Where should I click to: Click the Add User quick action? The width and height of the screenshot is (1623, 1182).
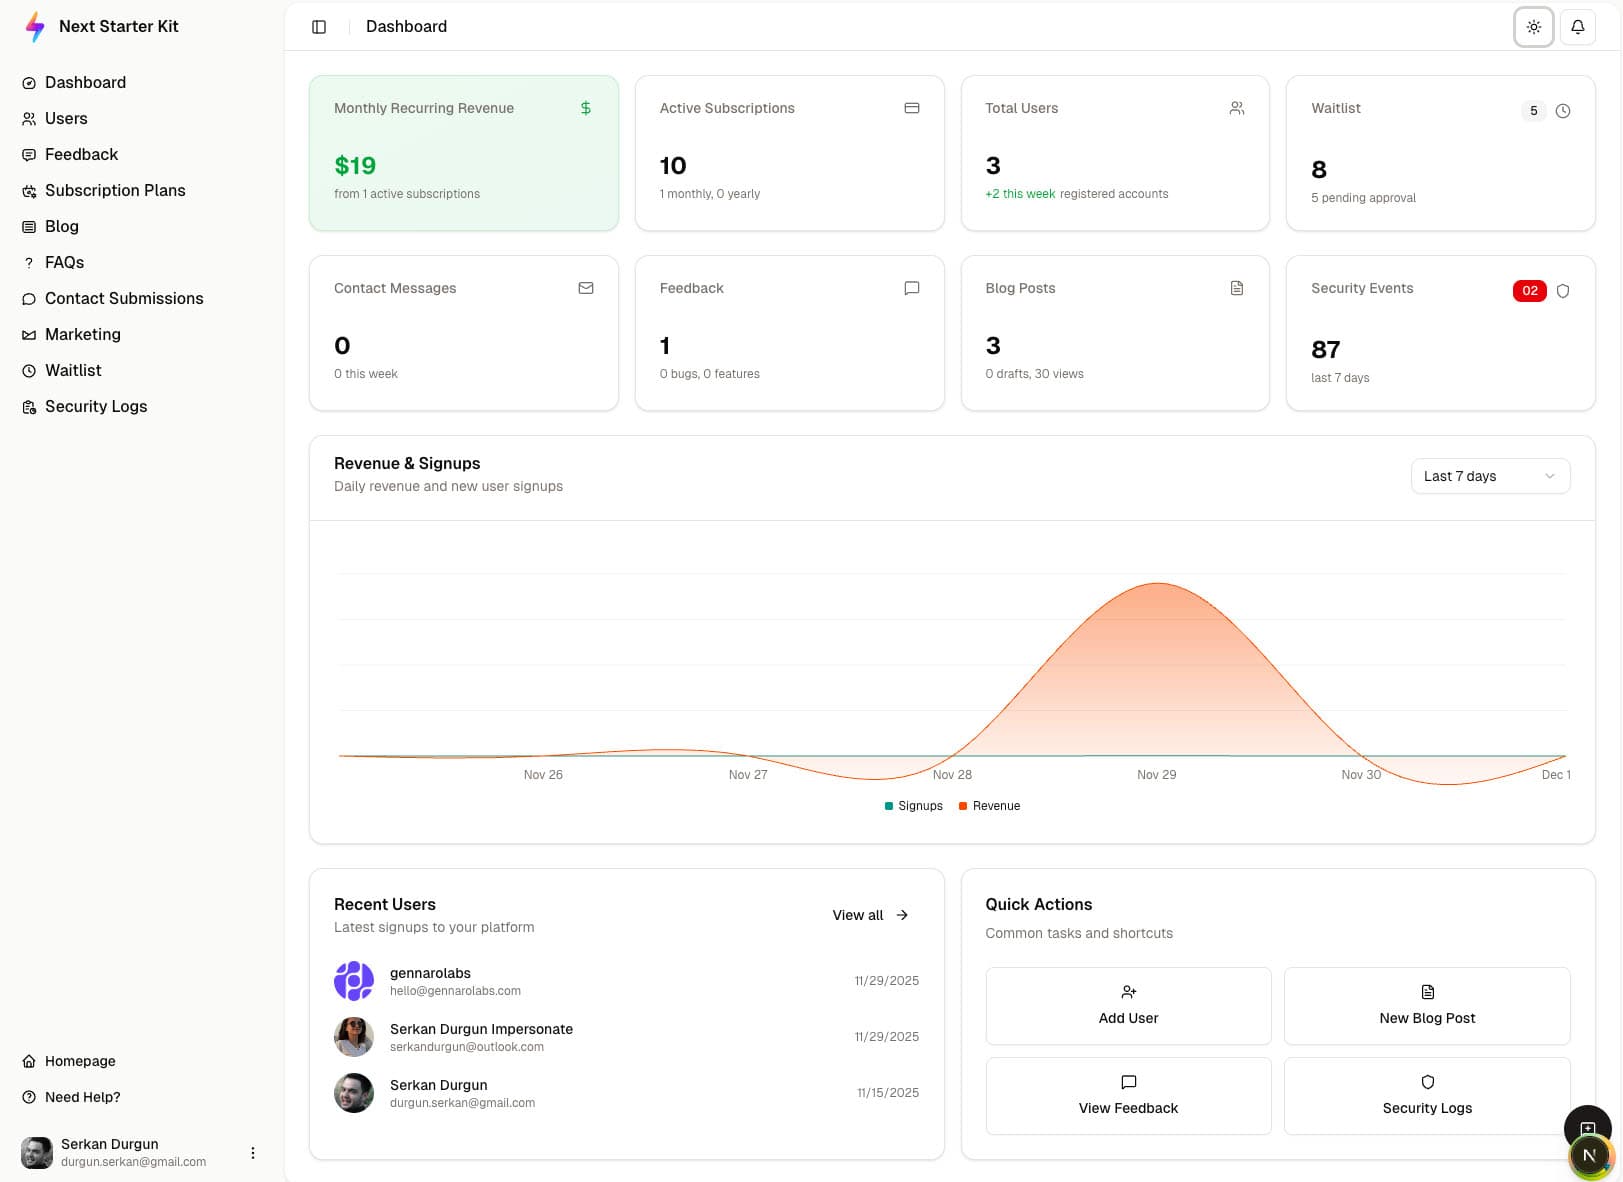point(1128,1005)
